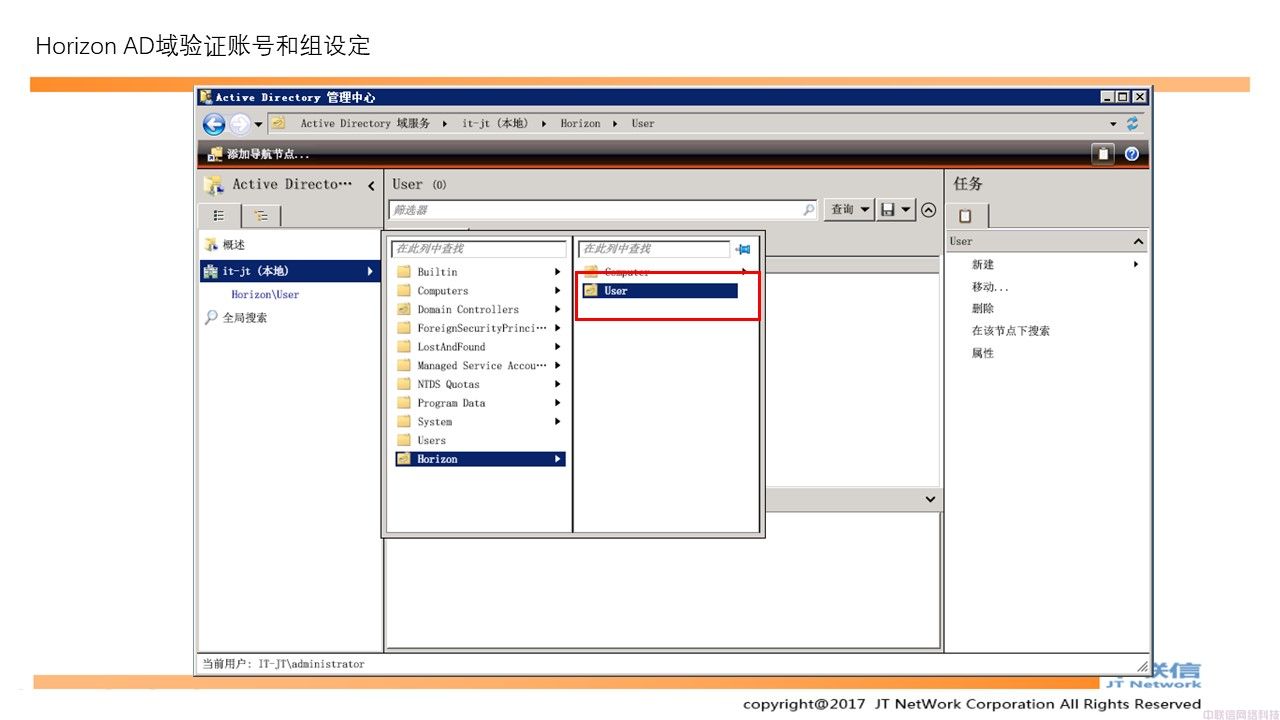Open the address bar dropdown arrow
Image resolution: width=1280 pixels, height=720 pixels.
click(x=1113, y=124)
